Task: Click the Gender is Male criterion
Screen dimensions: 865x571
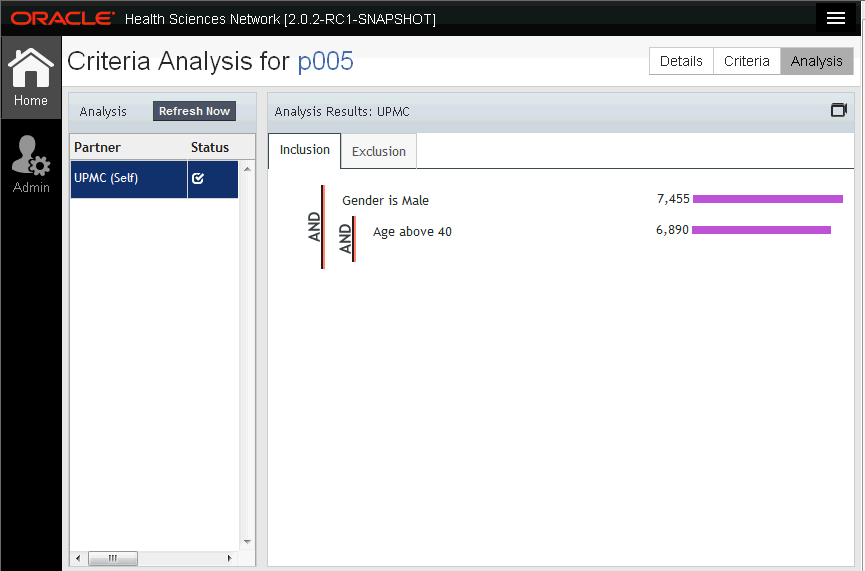Action: point(385,200)
